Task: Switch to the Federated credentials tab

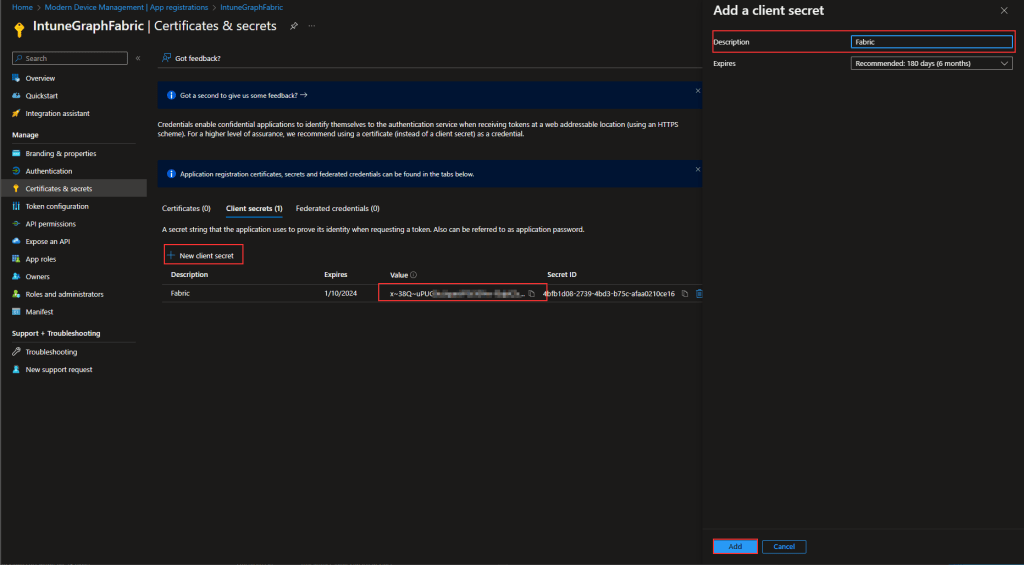Action: (x=337, y=208)
